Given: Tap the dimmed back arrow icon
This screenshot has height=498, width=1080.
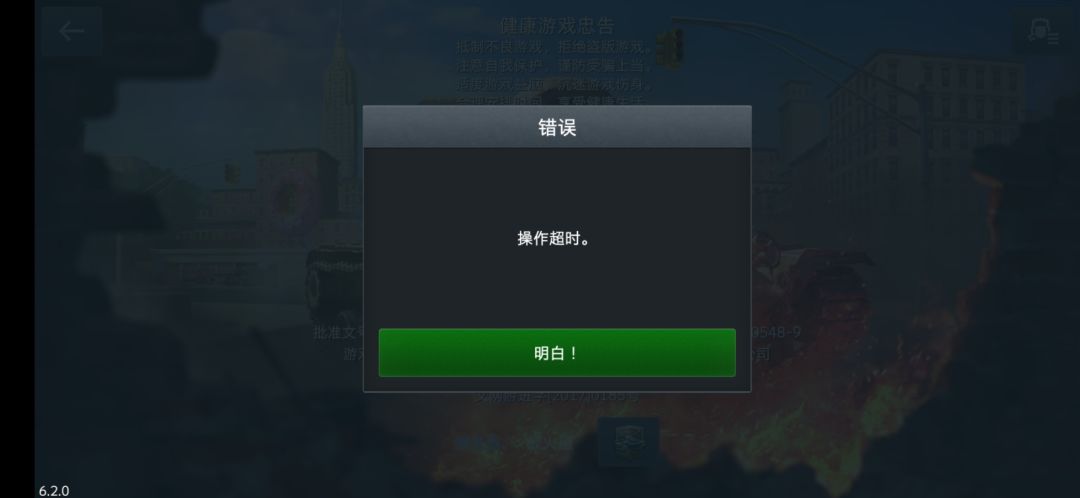Looking at the screenshot, I should tap(72, 31).
